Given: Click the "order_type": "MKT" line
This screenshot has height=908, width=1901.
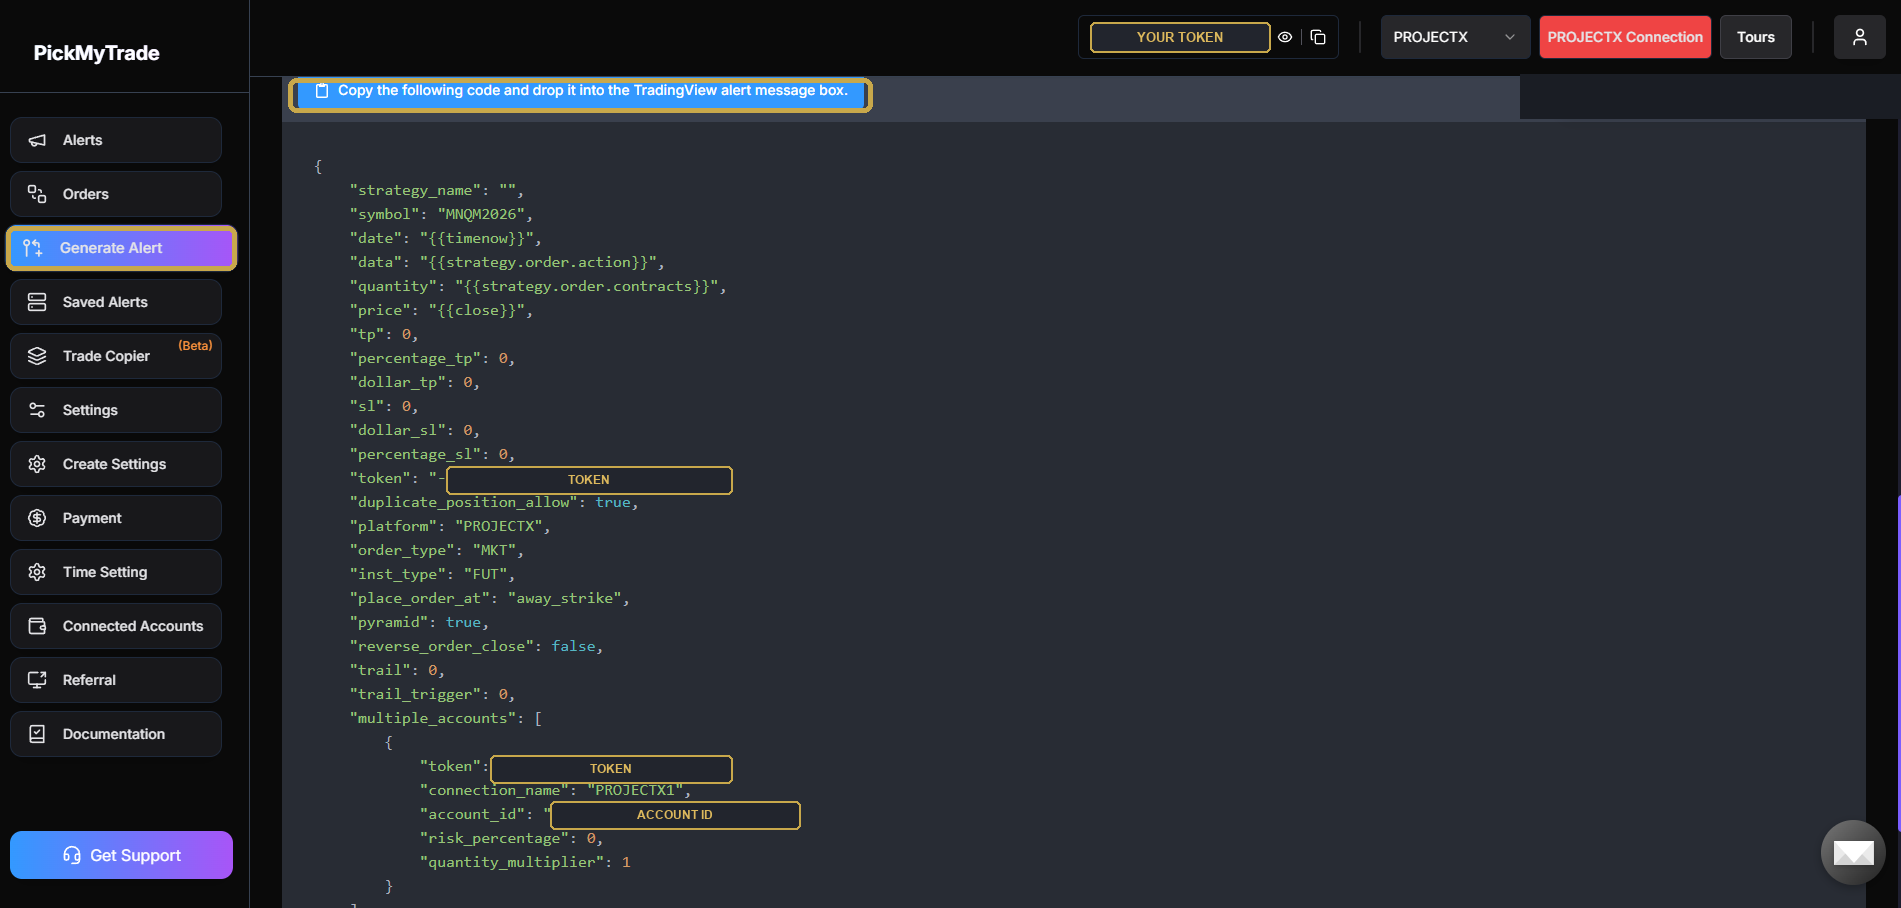Looking at the screenshot, I should point(436,550).
